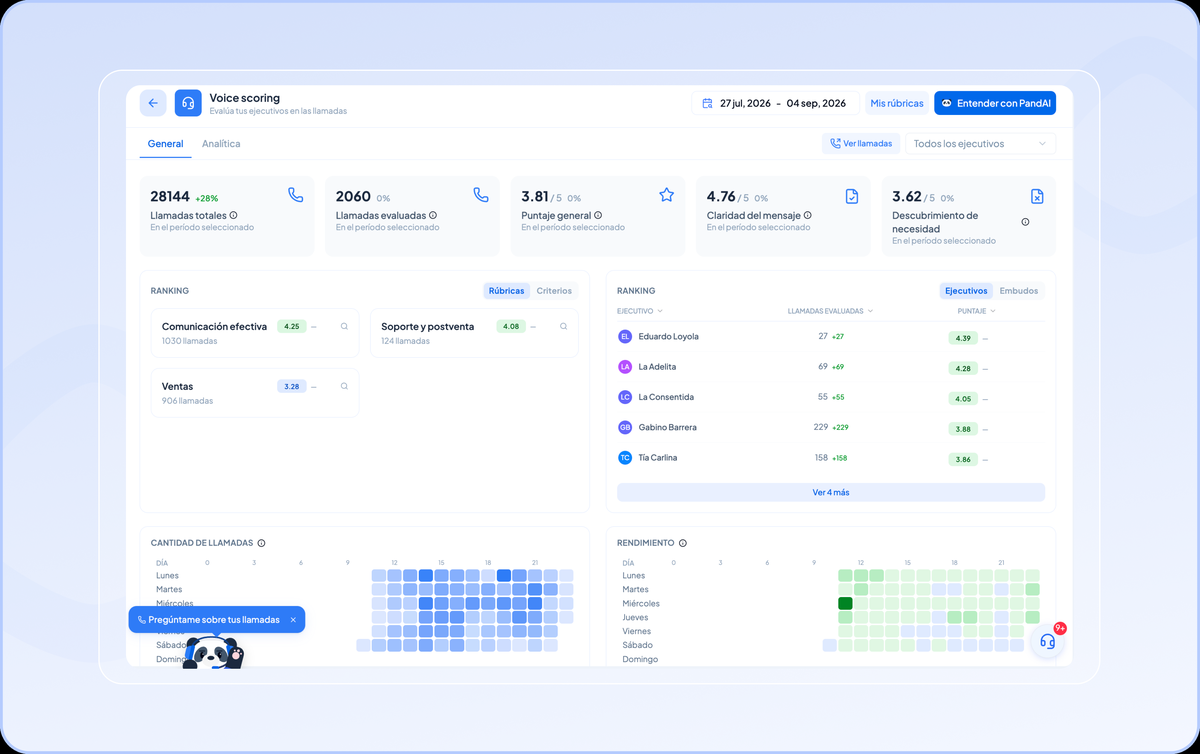Open the Soporte y postventa card
The height and width of the screenshot is (754, 1200).
(474, 333)
